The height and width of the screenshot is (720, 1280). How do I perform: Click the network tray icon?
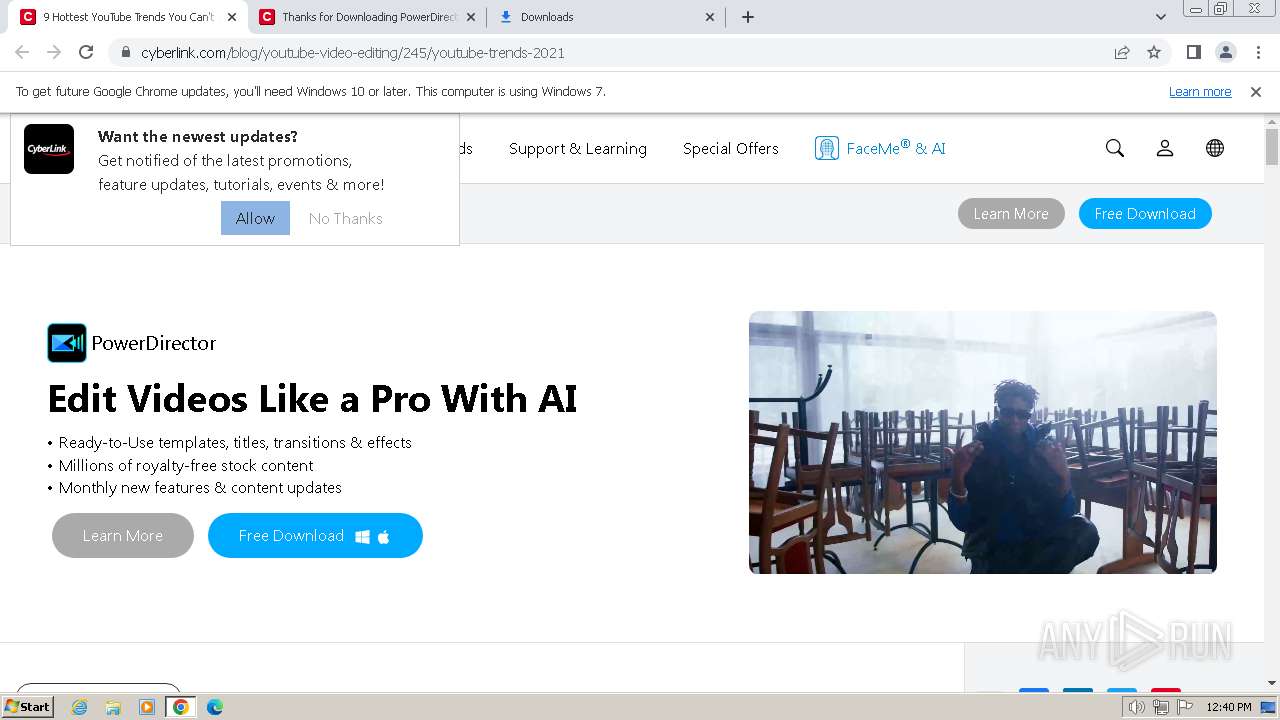pyautogui.click(x=1161, y=707)
